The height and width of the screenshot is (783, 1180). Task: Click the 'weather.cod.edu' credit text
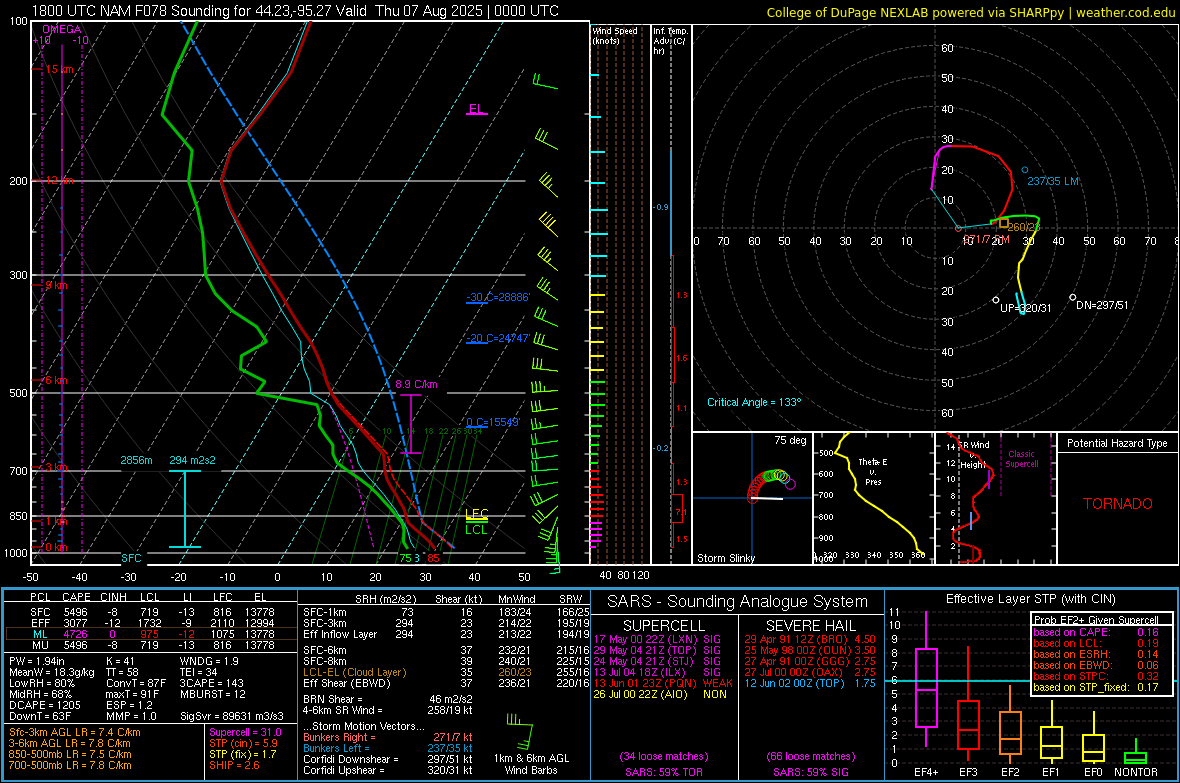(1125, 13)
